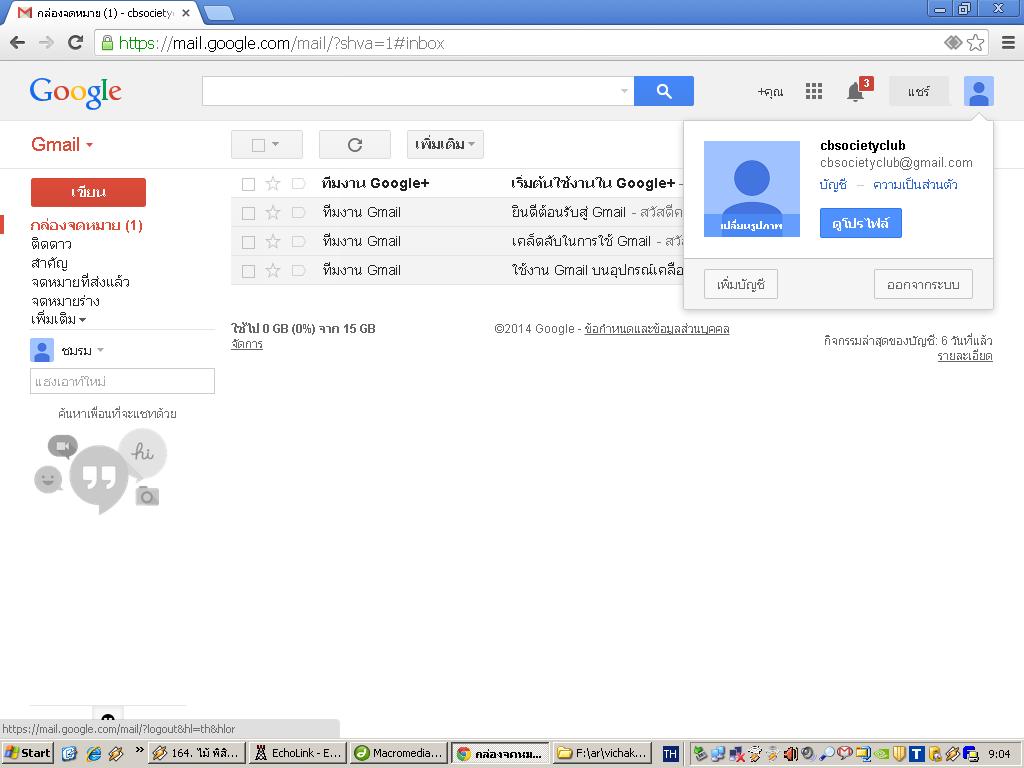Click ออกจากระบบ sign out button

coord(923,285)
